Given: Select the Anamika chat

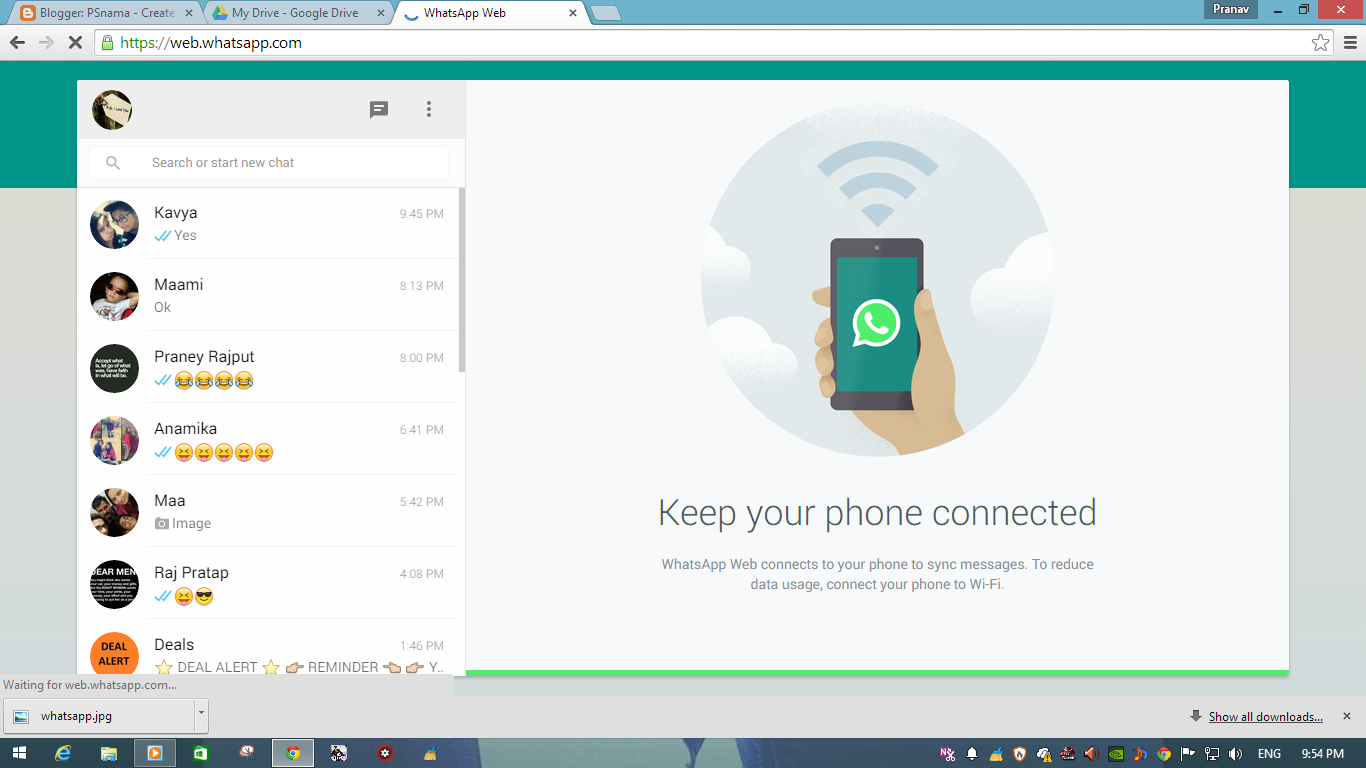Looking at the screenshot, I should [268, 439].
